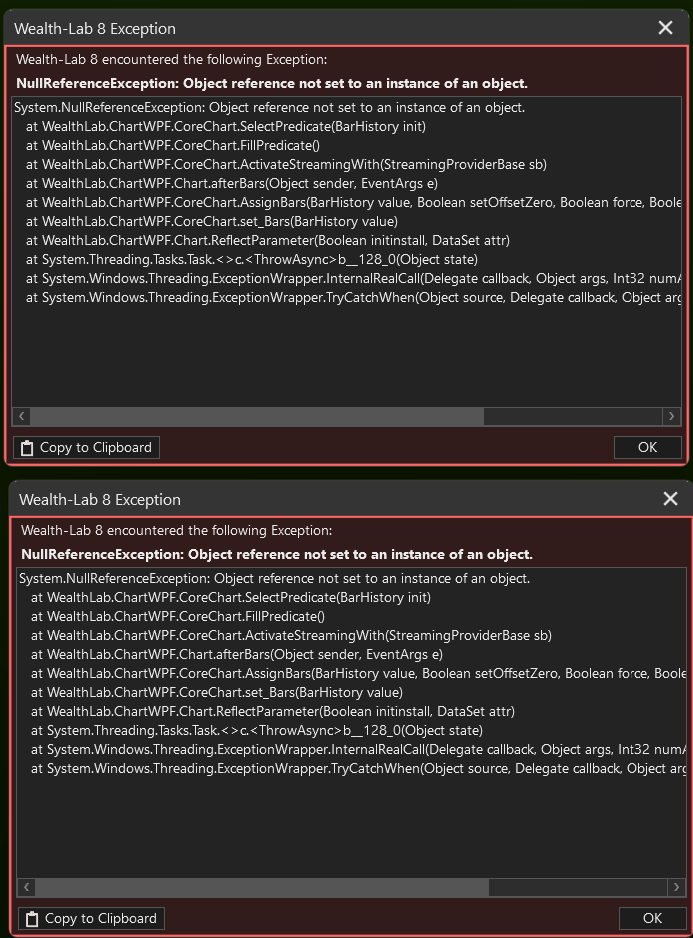
Task: Close the upper Wealth-Lab 8 Exception dialog
Action: (x=666, y=28)
